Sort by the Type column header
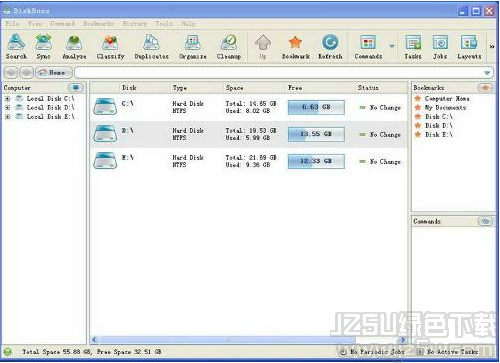This screenshot has width=500, height=363. click(180, 88)
